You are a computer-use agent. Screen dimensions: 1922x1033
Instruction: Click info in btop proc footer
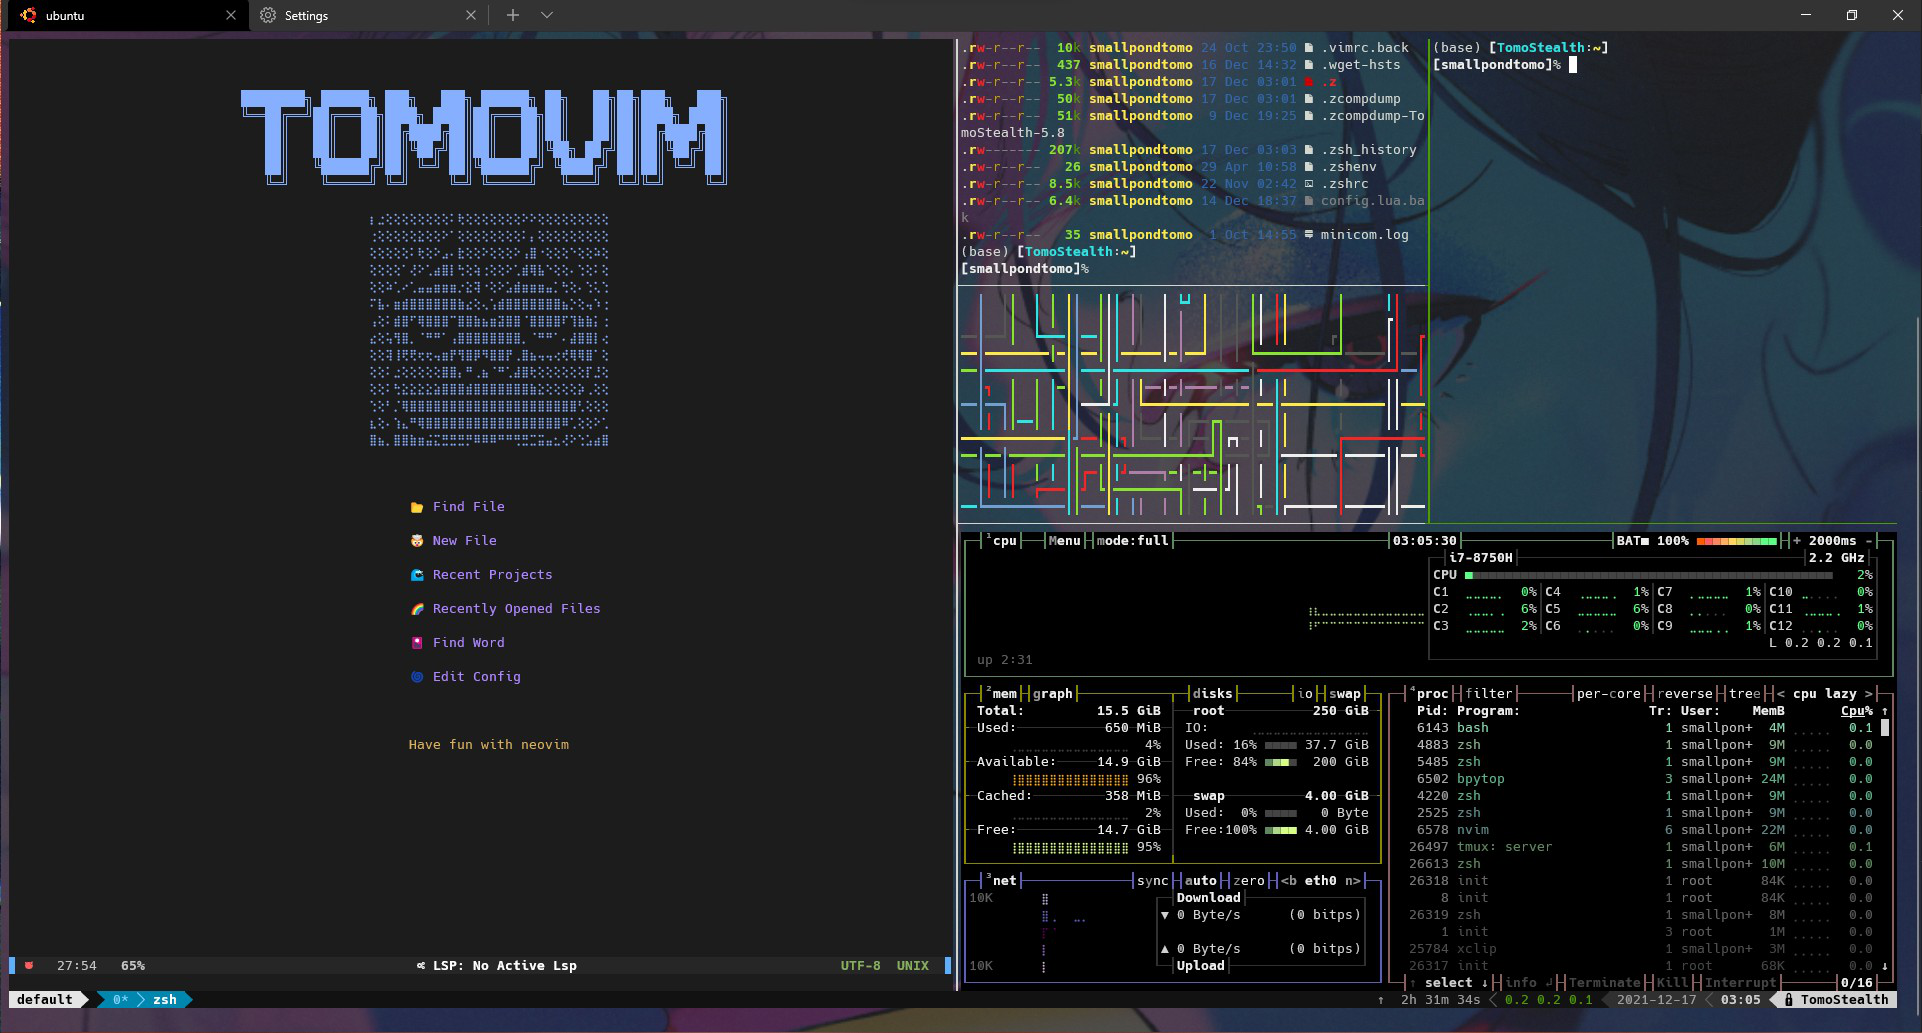1521,983
